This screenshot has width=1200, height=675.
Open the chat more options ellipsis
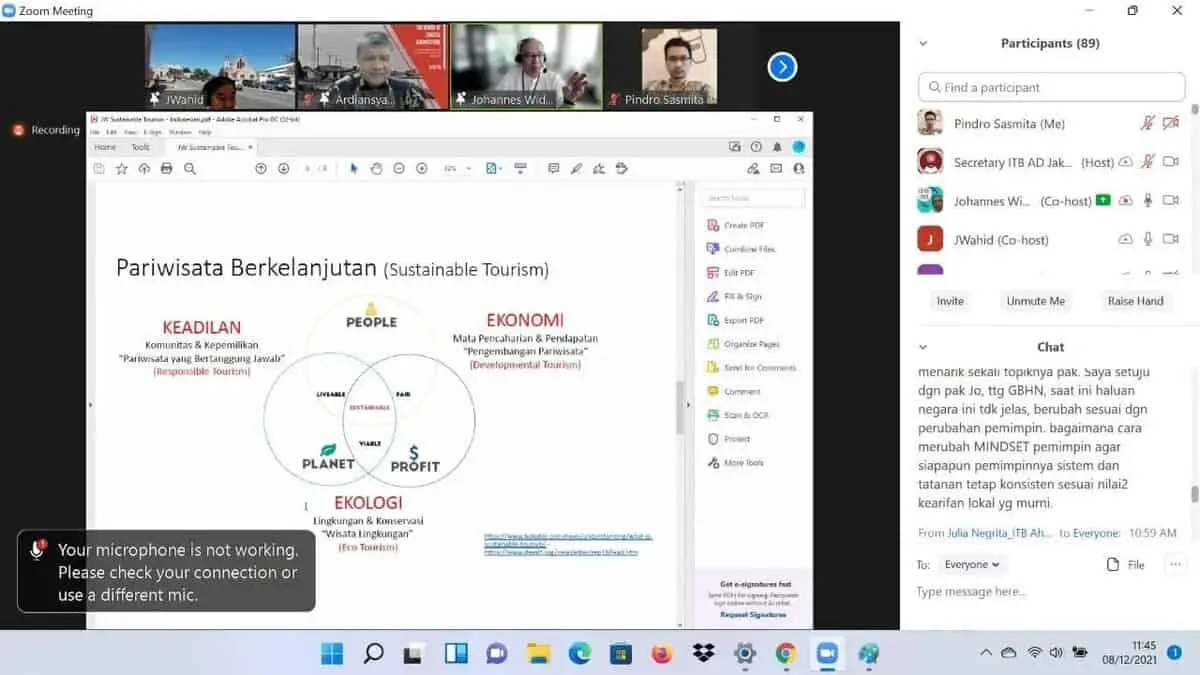point(1176,565)
